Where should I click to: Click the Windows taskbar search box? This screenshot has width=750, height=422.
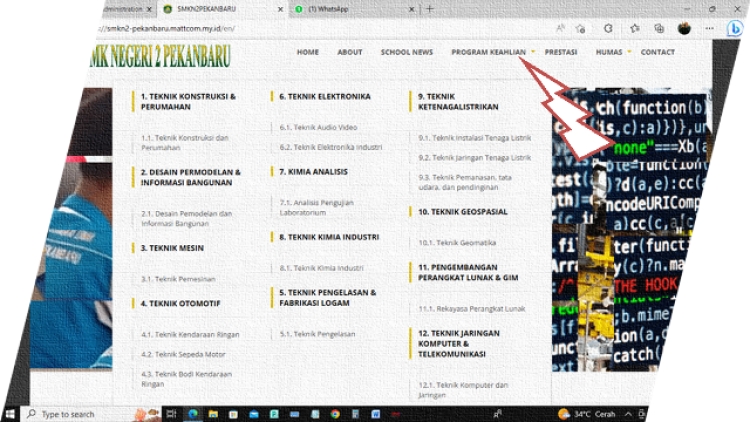(x=75, y=413)
